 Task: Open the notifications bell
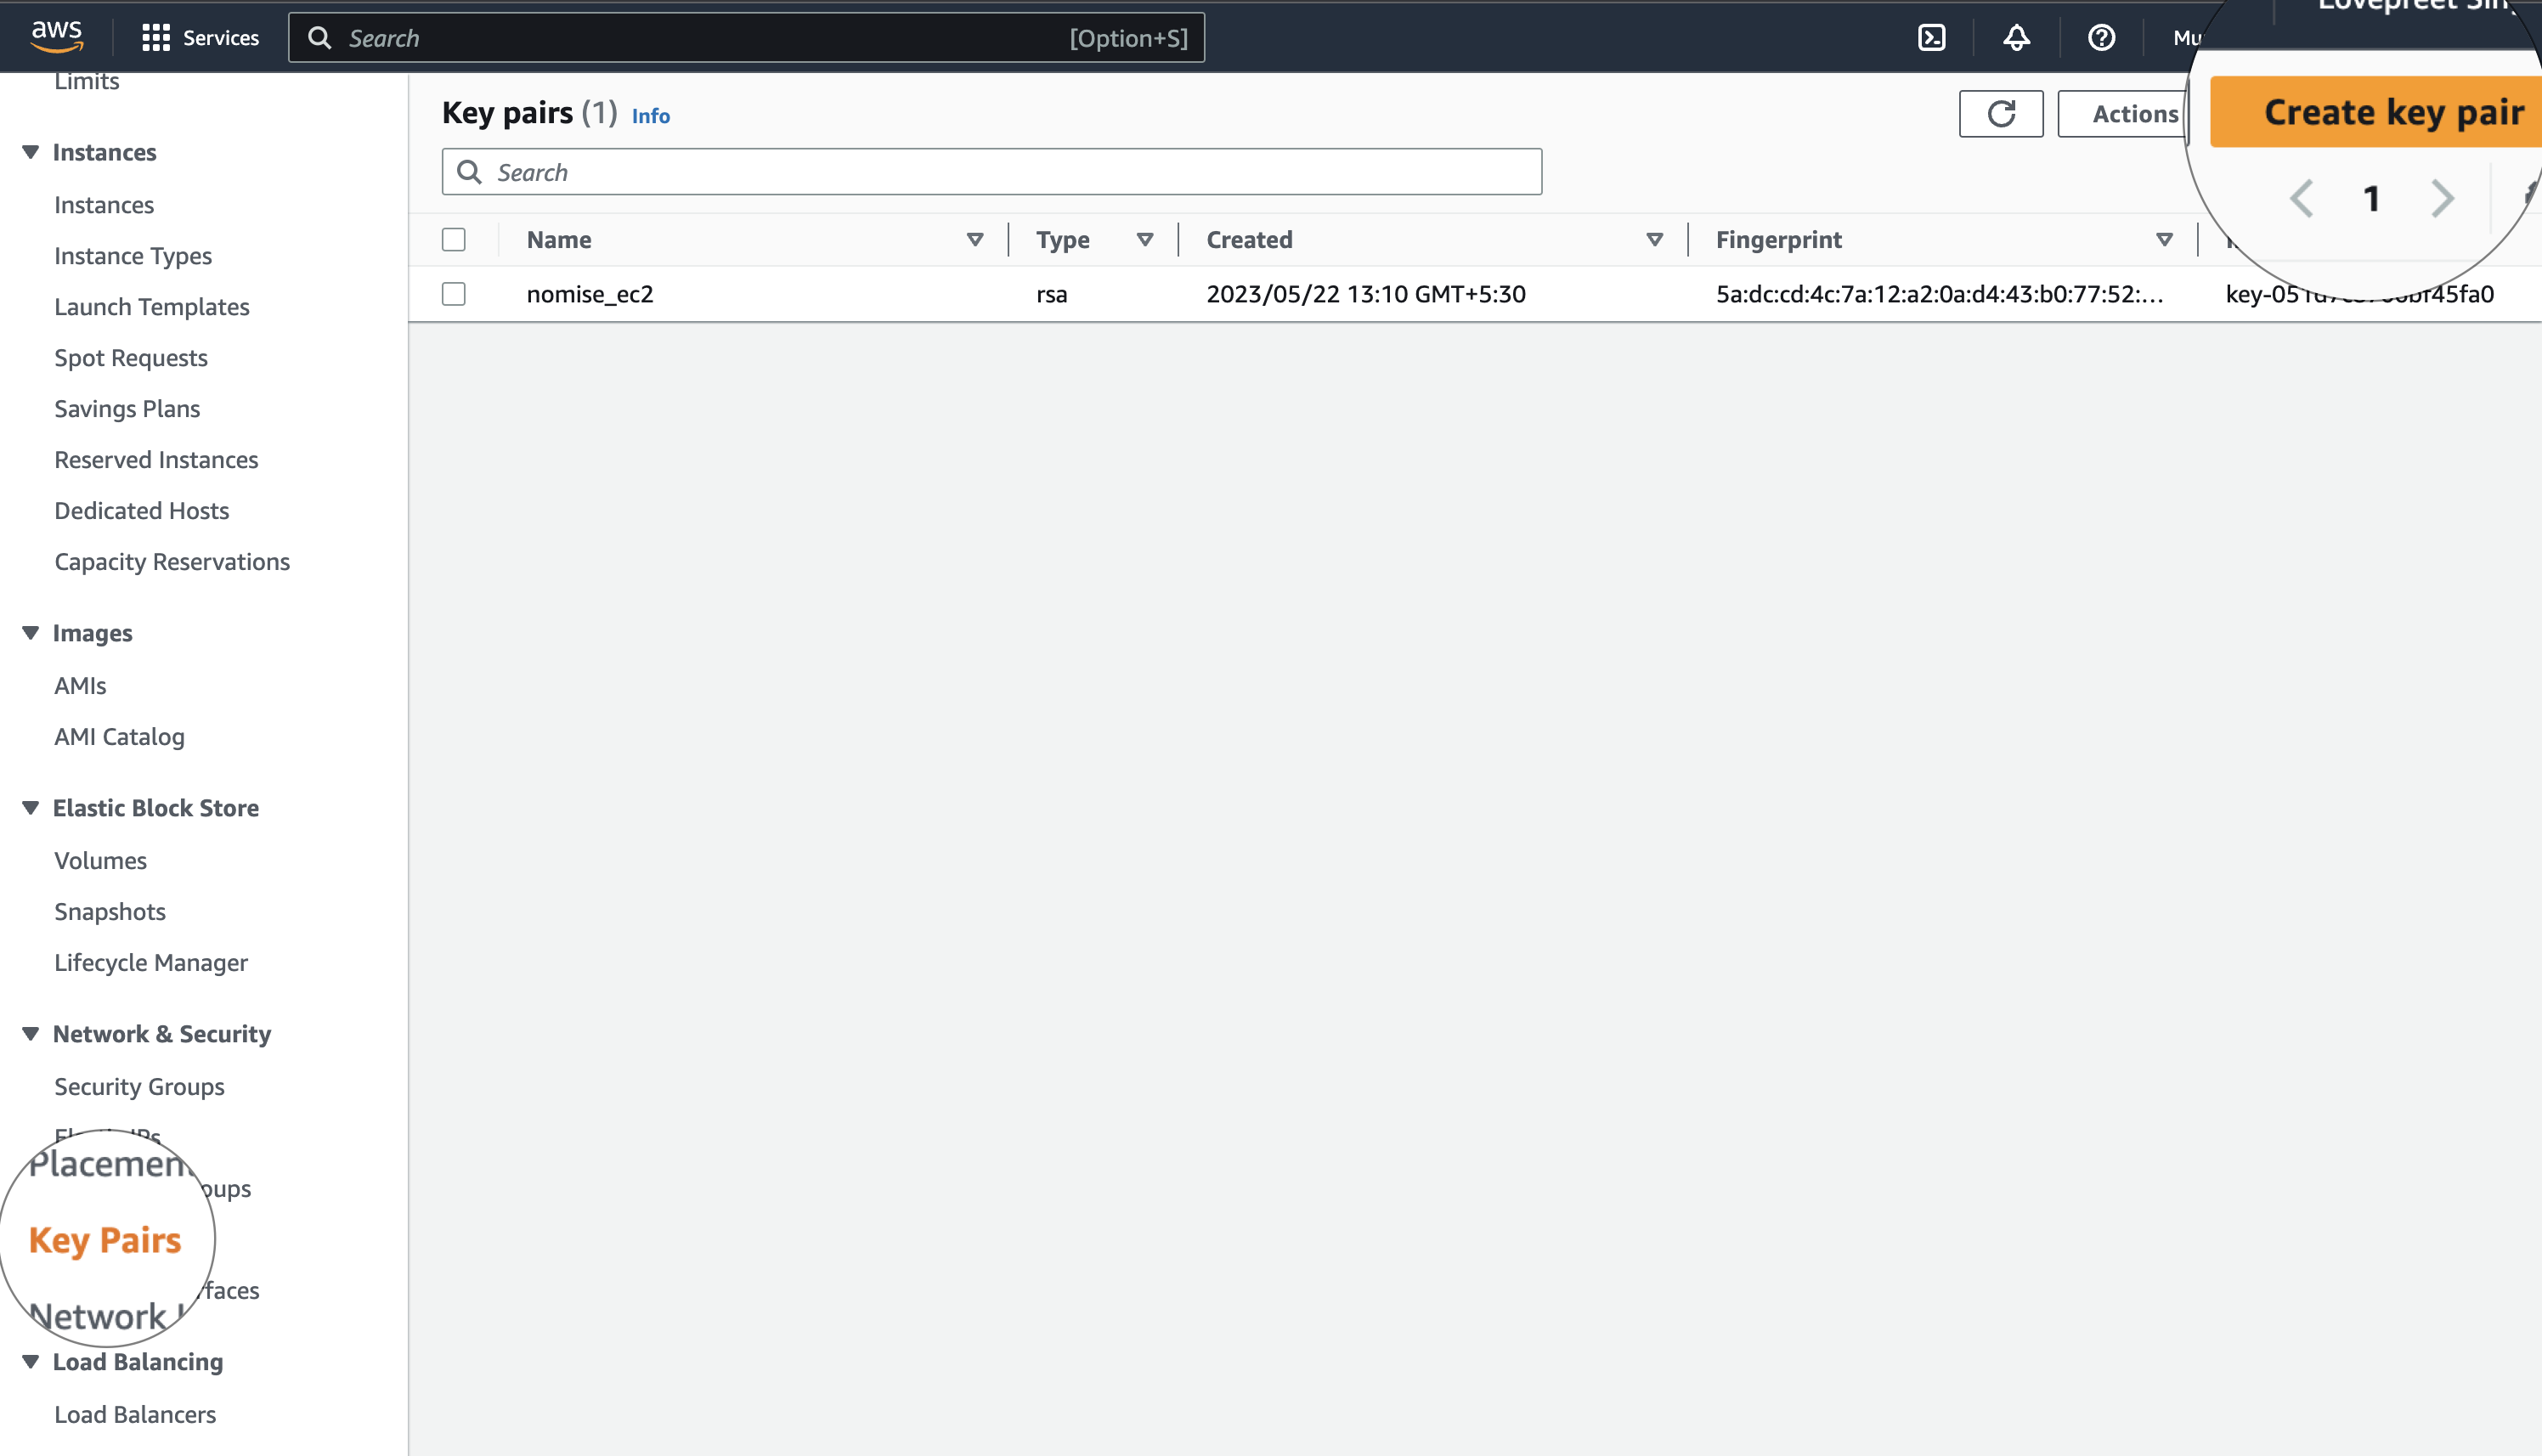click(x=2016, y=37)
